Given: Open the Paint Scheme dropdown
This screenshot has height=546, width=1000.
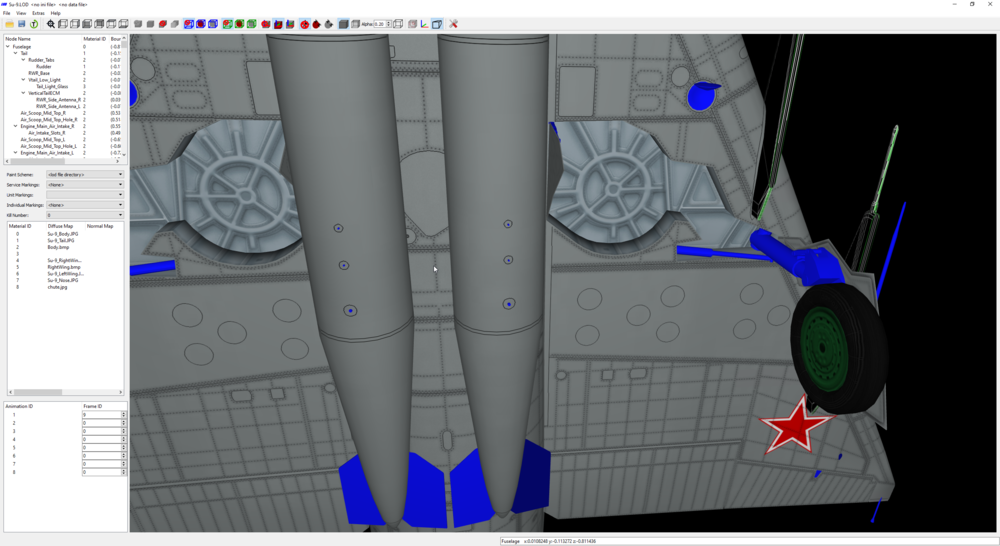Looking at the screenshot, I should tap(85, 174).
